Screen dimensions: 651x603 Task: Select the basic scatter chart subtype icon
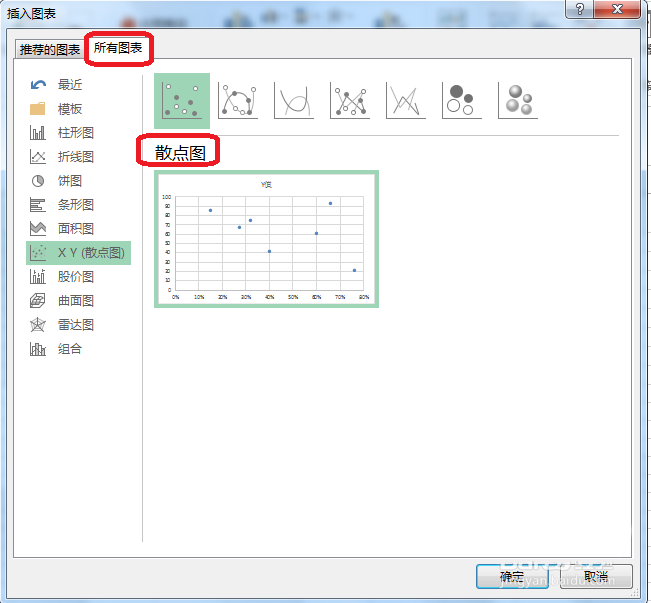coord(181,100)
